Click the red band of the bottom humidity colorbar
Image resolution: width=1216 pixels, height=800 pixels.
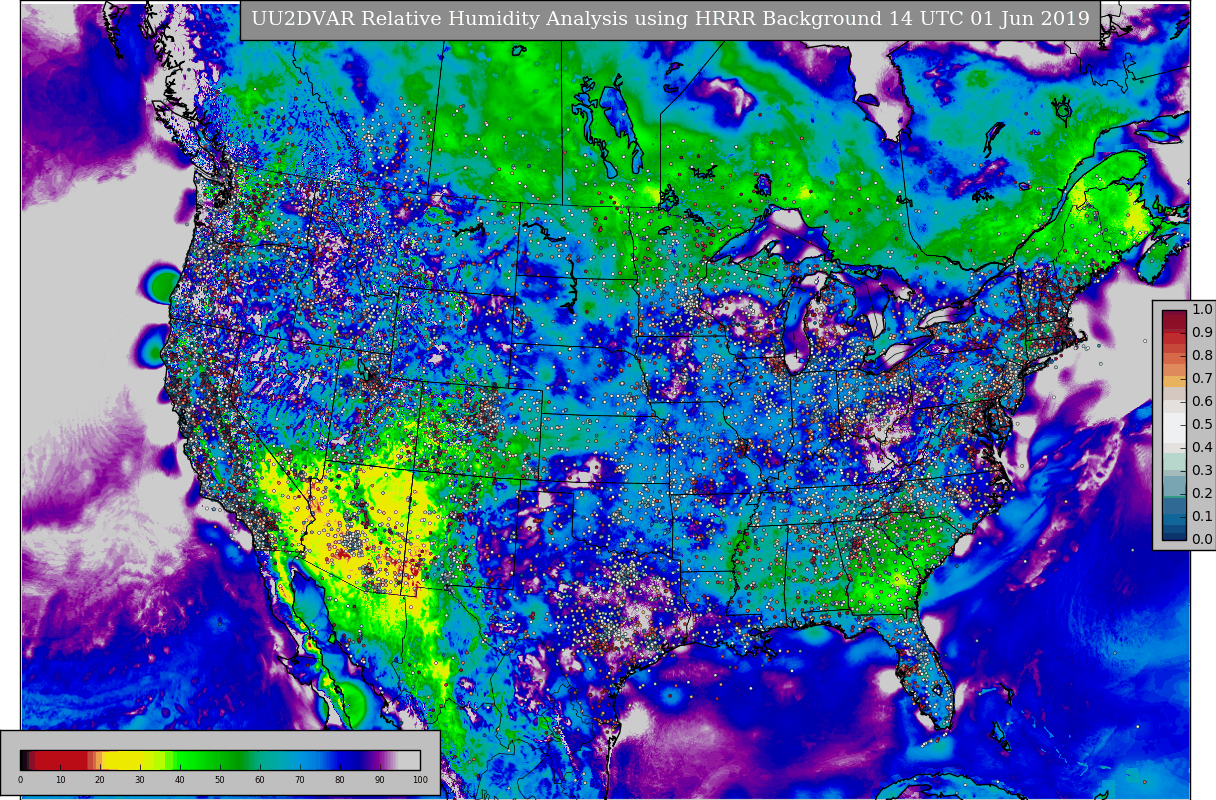[62, 760]
